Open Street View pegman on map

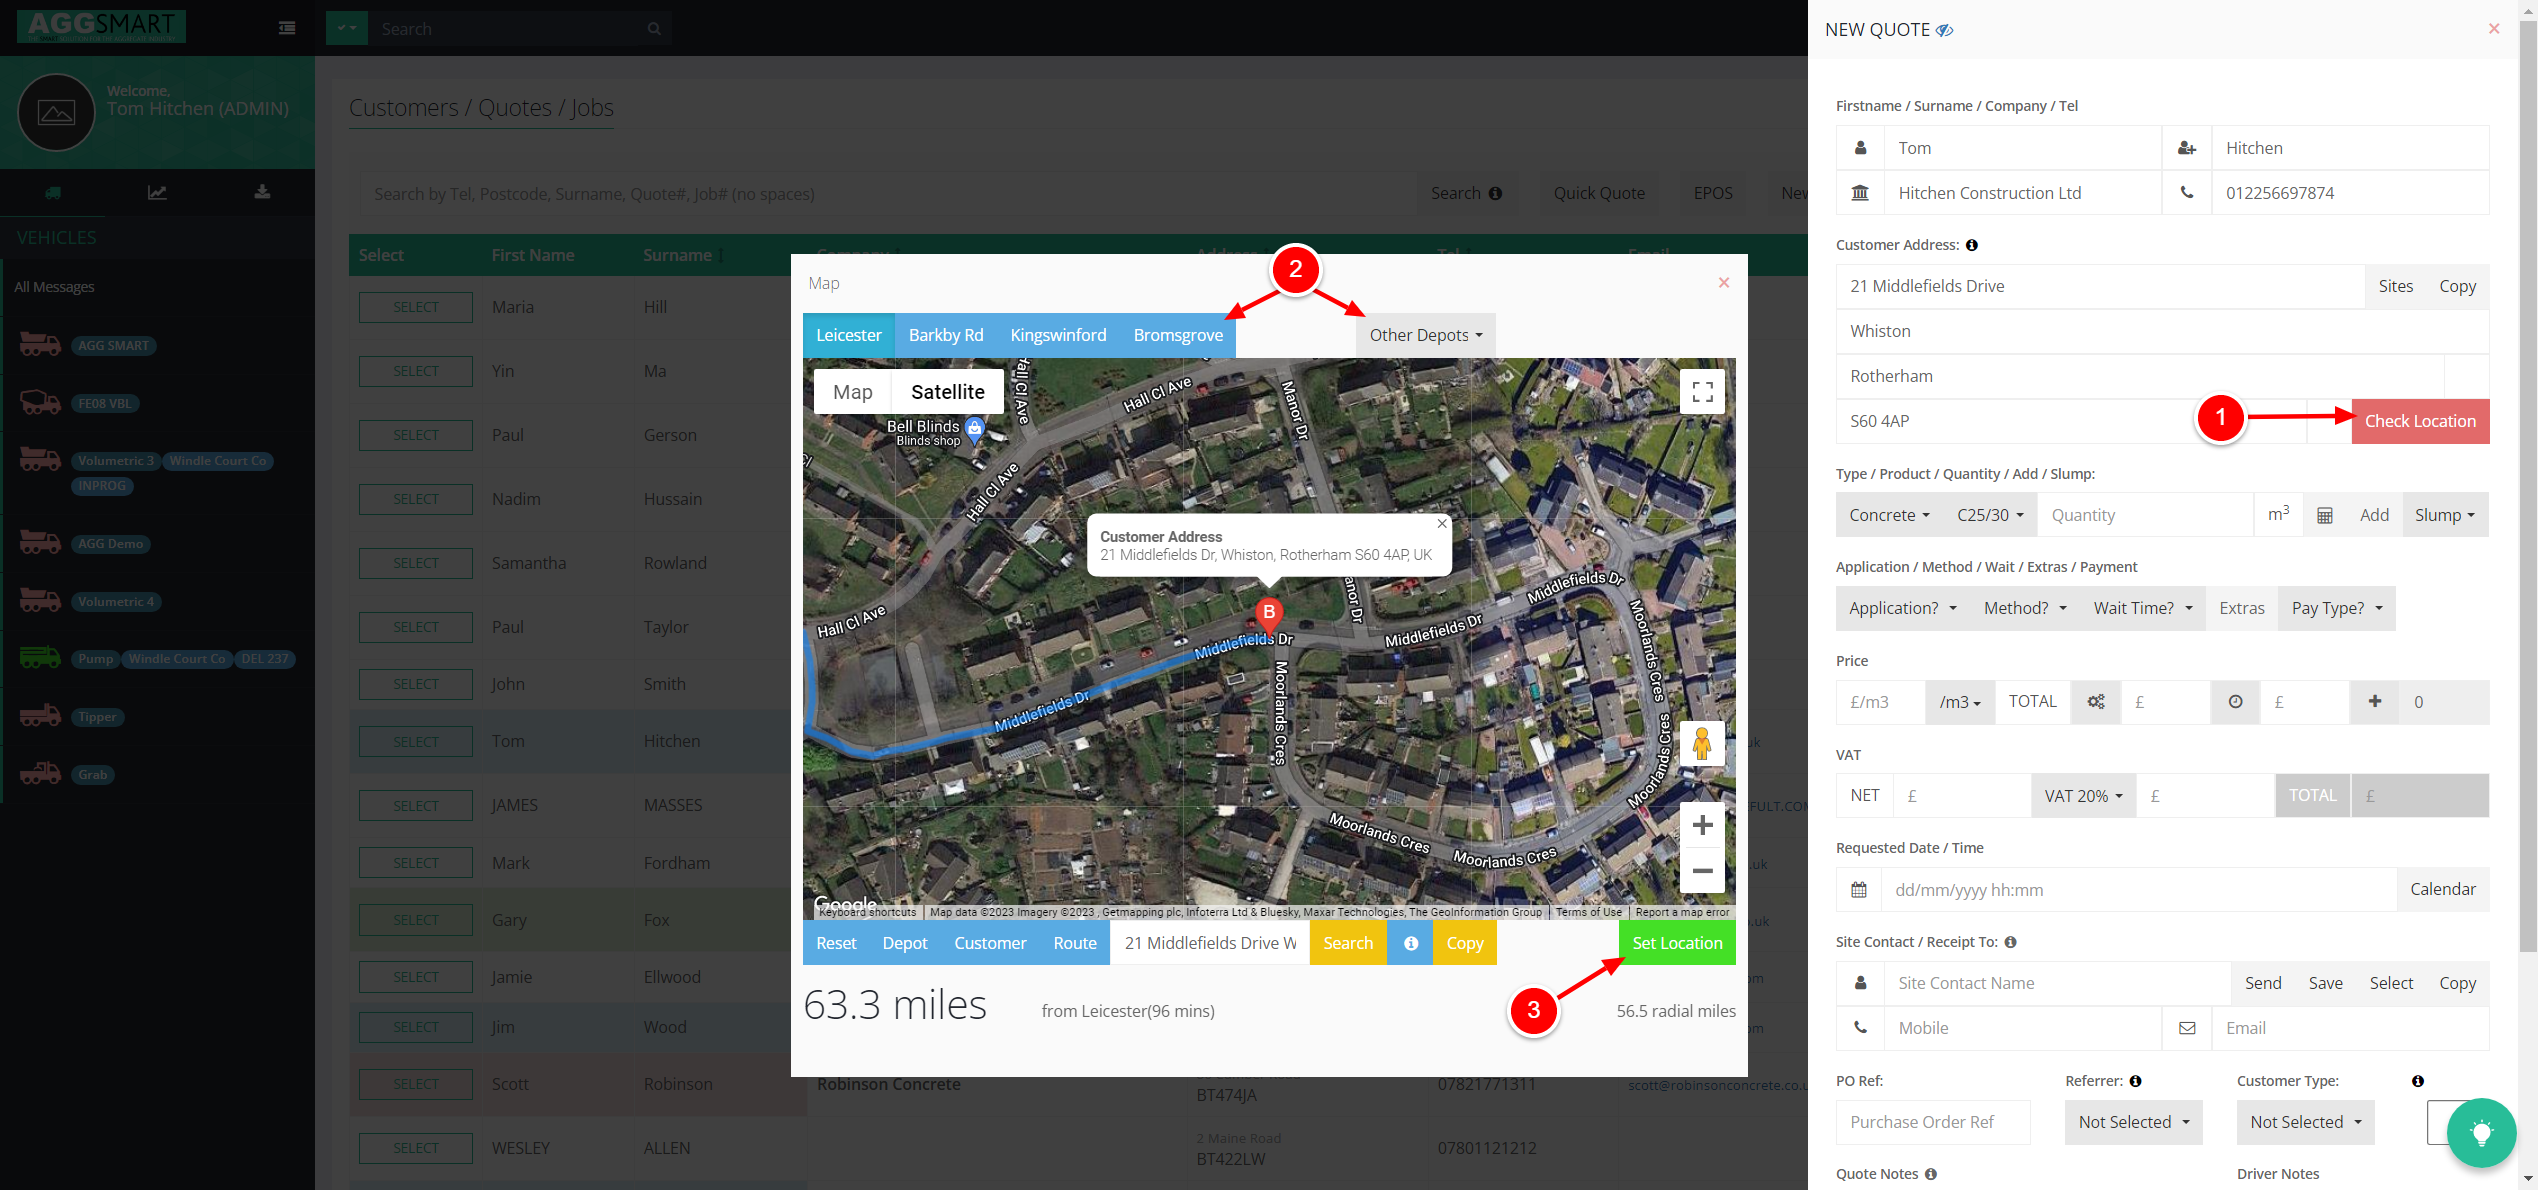pyautogui.click(x=1702, y=744)
